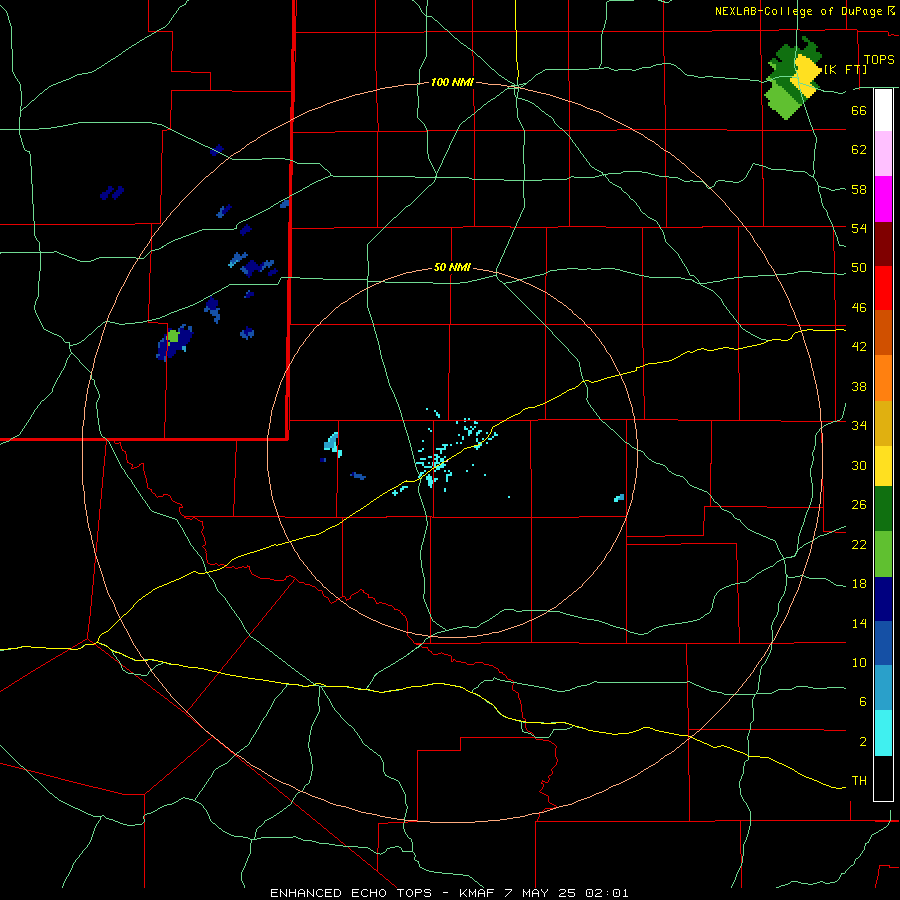900x900 pixels.
Task: Click the legend value '62'
Action: [x=859, y=150]
